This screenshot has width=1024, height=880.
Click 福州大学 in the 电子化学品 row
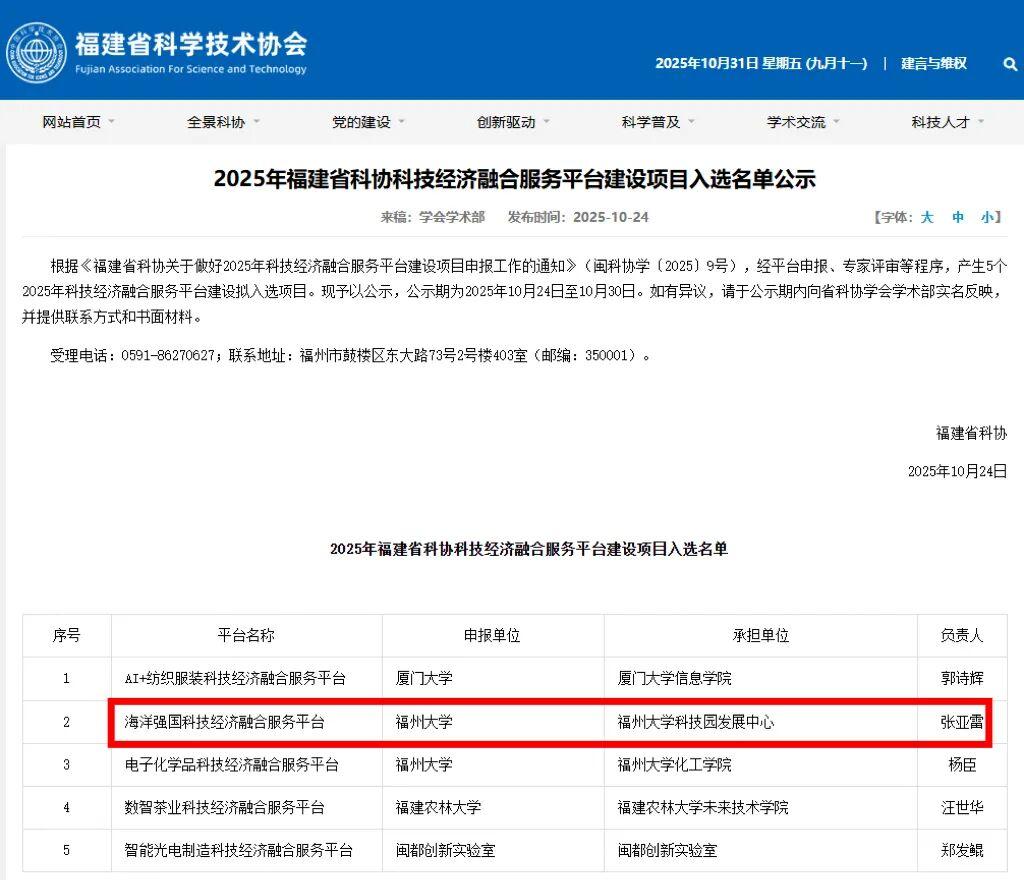pos(424,765)
